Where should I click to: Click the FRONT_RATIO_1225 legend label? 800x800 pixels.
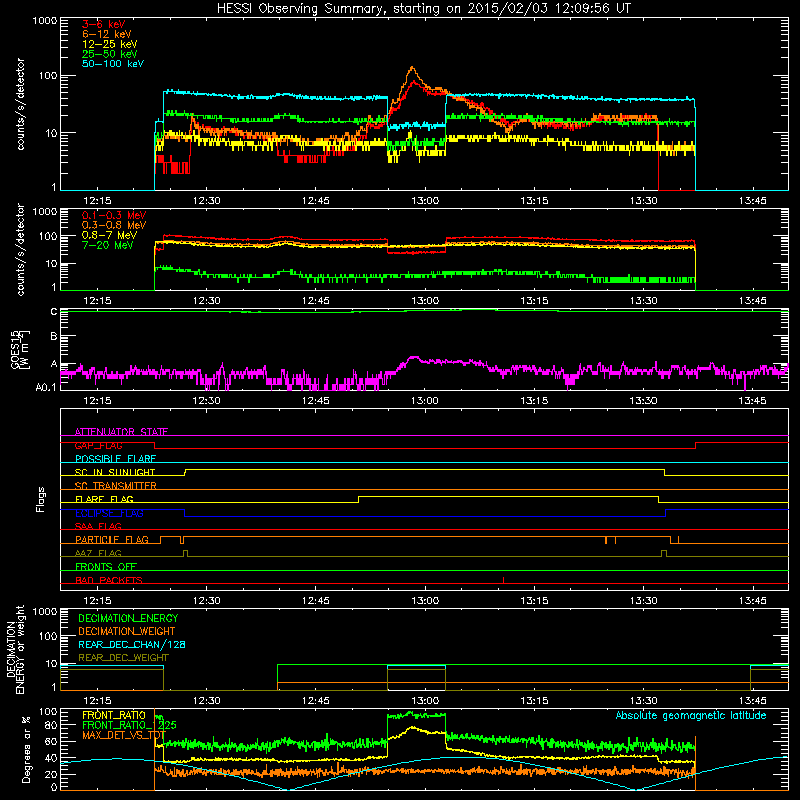129,725
